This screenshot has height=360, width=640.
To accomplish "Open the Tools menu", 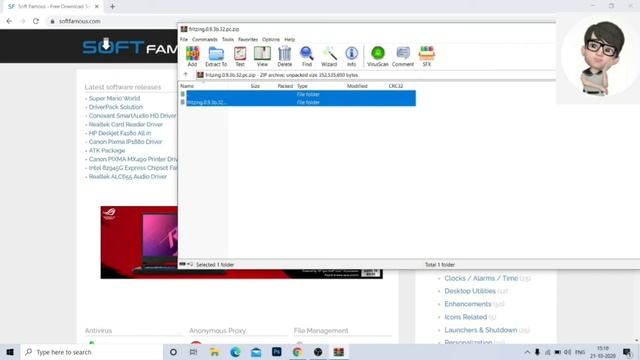I will click(x=228, y=40).
